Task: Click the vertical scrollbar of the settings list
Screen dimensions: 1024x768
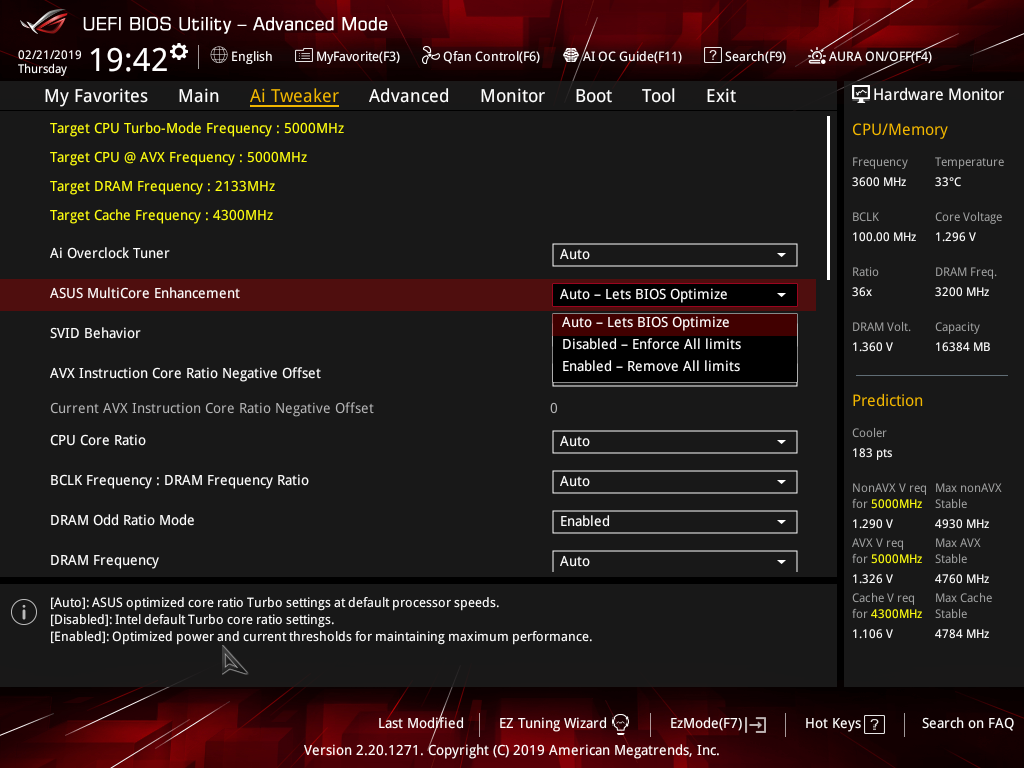Action: pos(828,198)
